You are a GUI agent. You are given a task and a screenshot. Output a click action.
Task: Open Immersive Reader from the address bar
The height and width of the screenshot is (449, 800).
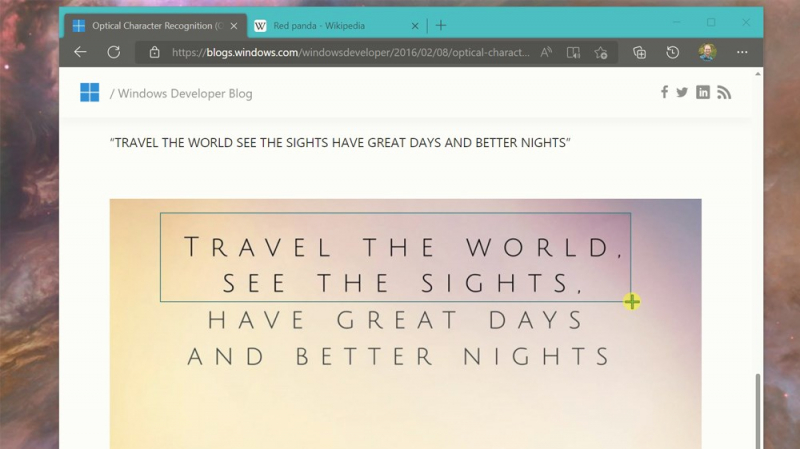tap(573, 52)
